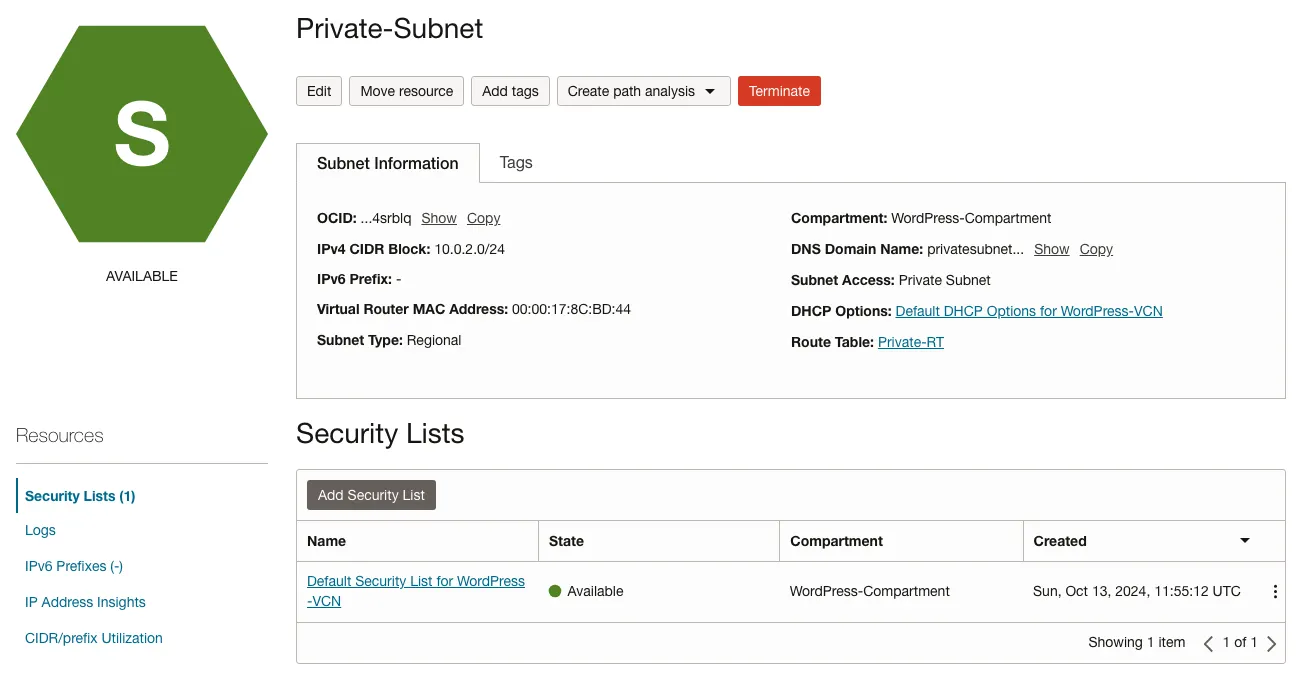Click the Edit button
Image resolution: width=1305 pixels, height=682 pixels.
319,91
